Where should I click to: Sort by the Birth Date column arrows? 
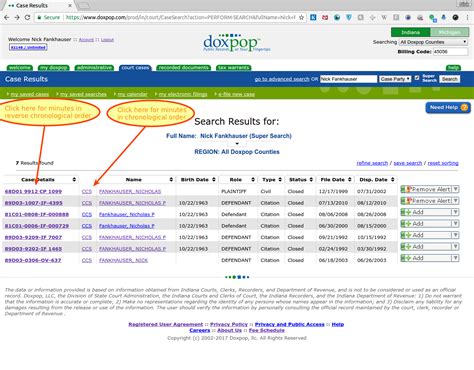(214, 179)
